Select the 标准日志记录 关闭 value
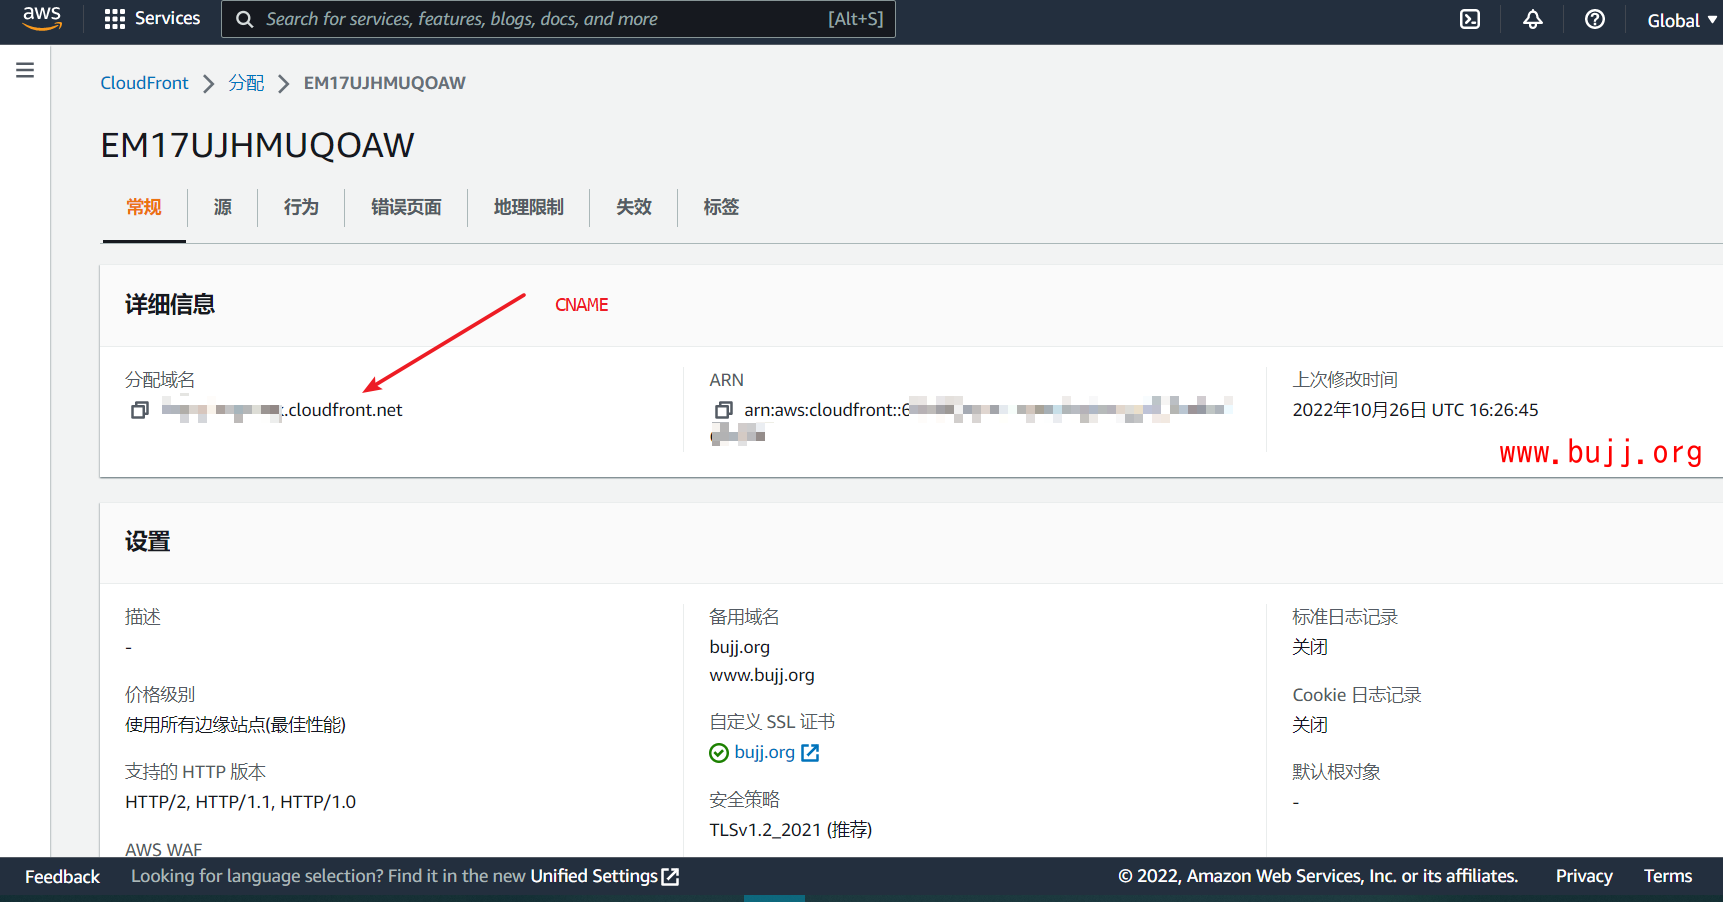1723x902 pixels. [1310, 647]
